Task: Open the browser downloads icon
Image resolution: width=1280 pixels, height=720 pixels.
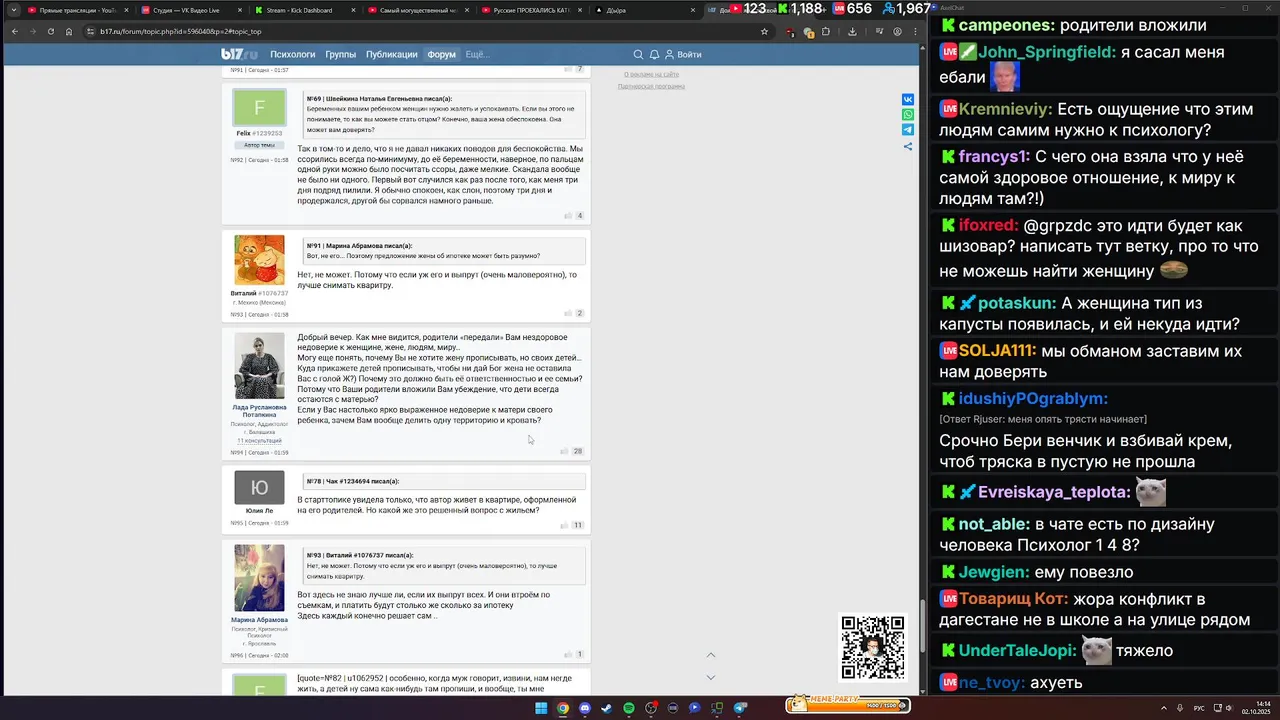Action: [851, 31]
